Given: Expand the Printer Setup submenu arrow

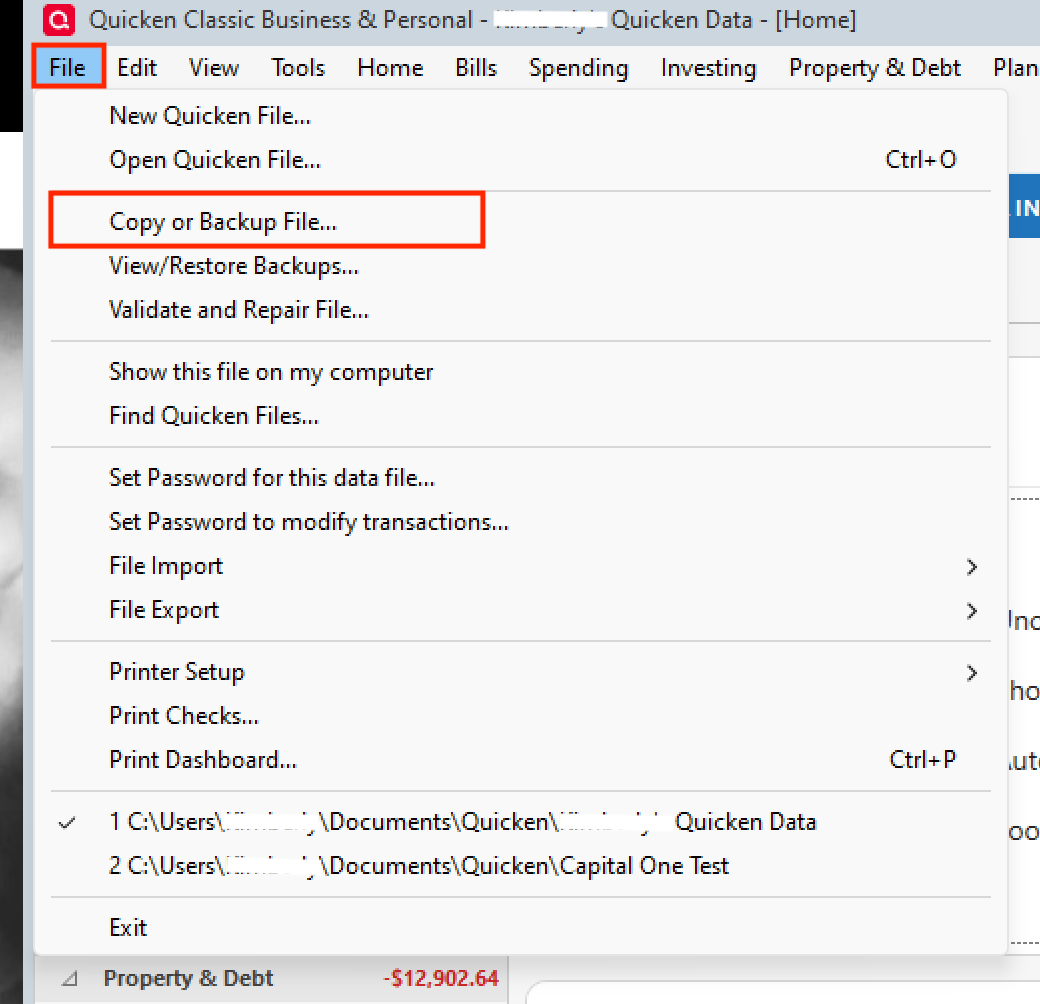Looking at the screenshot, I should (x=972, y=673).
